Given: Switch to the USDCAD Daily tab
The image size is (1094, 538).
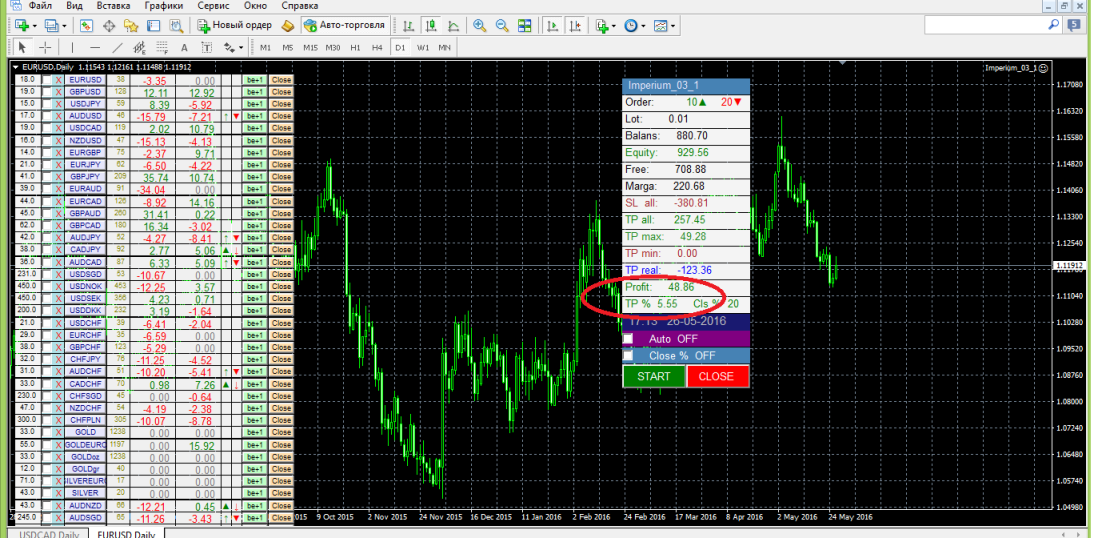Looking at the screenshot, I should point(48,533).
